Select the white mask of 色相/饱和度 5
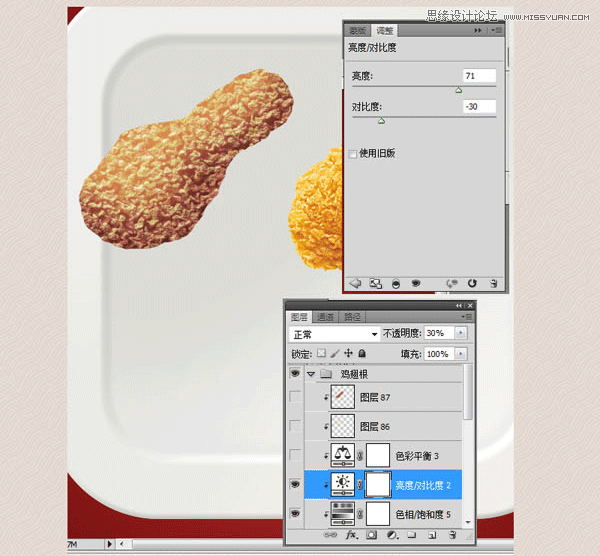 [378, 514]
